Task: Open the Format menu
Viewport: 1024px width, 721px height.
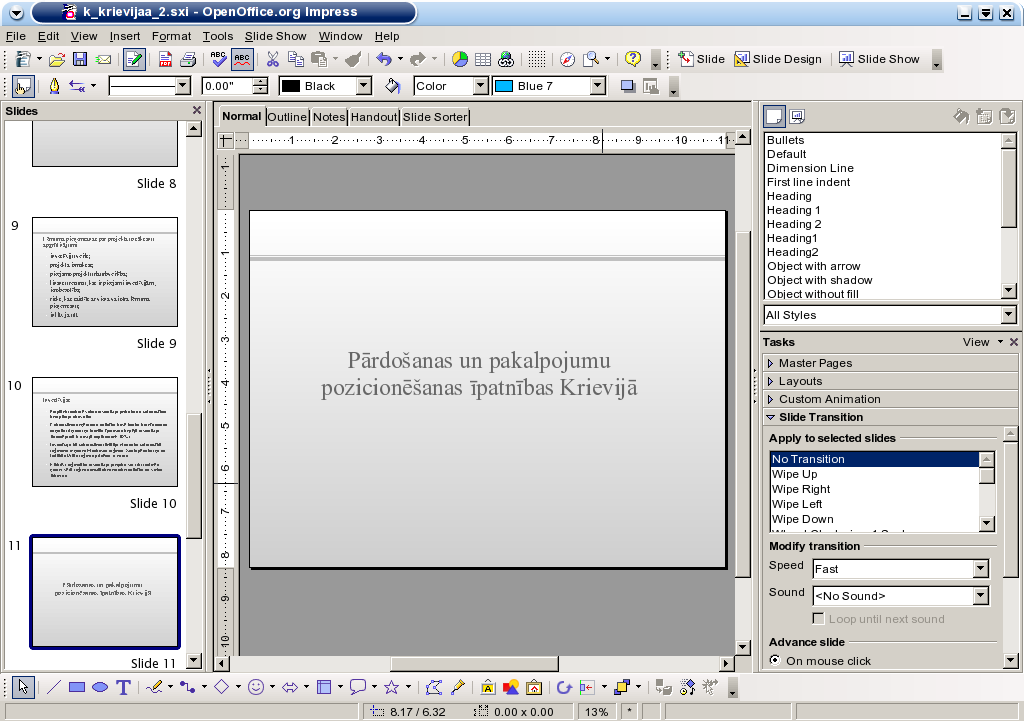Action: tap(171, 37)
